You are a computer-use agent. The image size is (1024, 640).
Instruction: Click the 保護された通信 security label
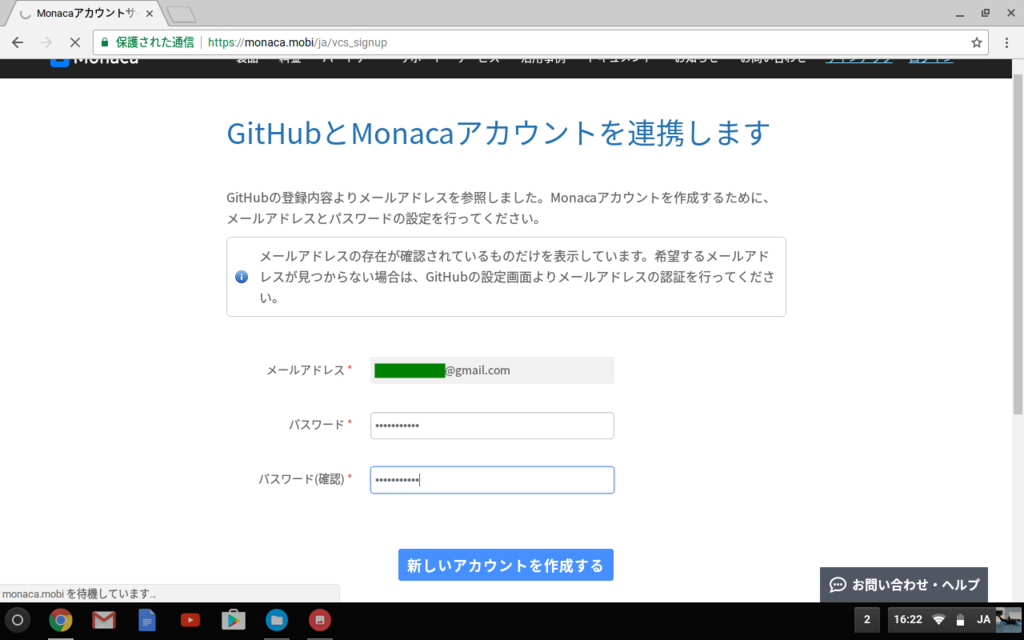pyautogui.click(x=155, y=42)
